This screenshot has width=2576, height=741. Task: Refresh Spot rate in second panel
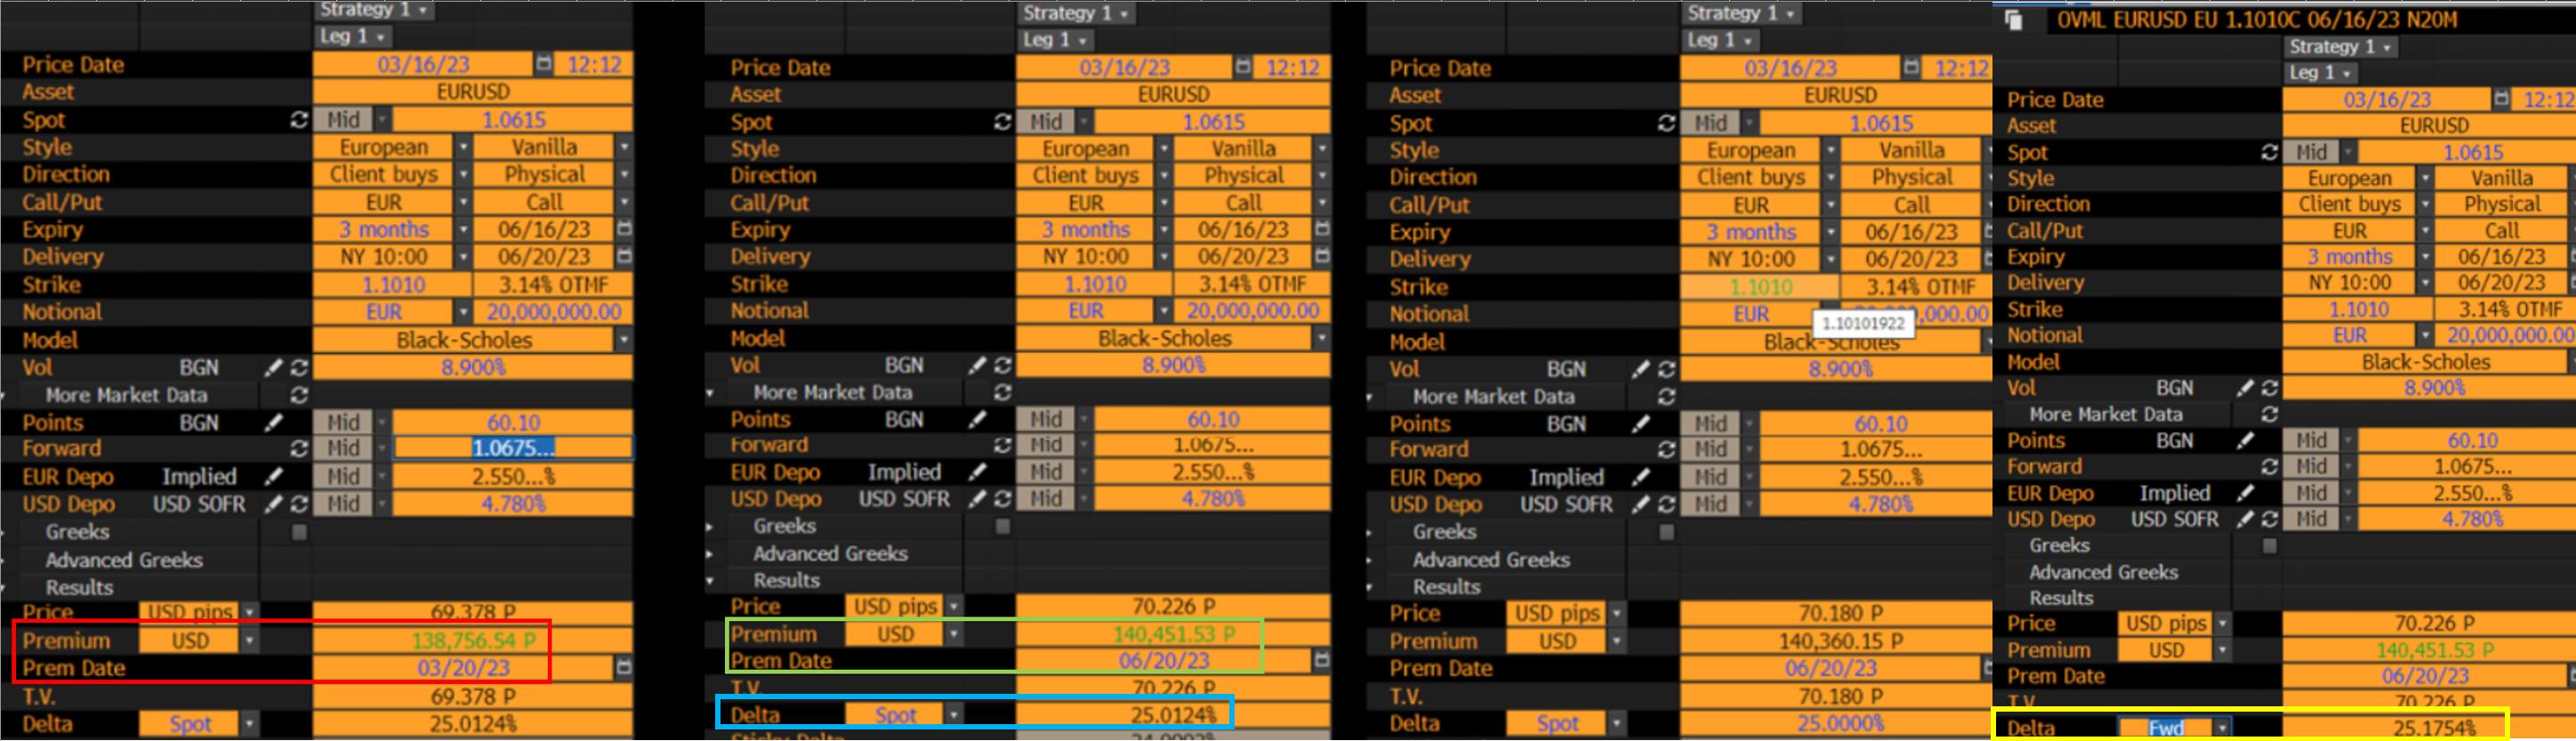pyautogui.click(x=1003, y=122)
